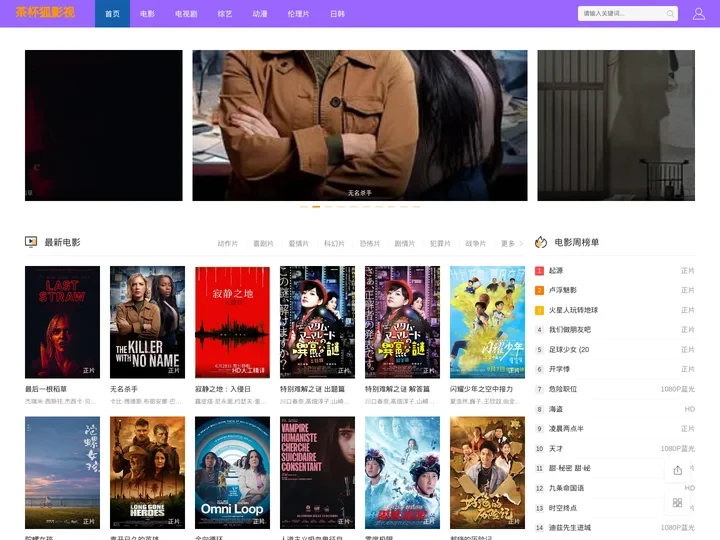Focus the keyword search input field

pos(623,14)
